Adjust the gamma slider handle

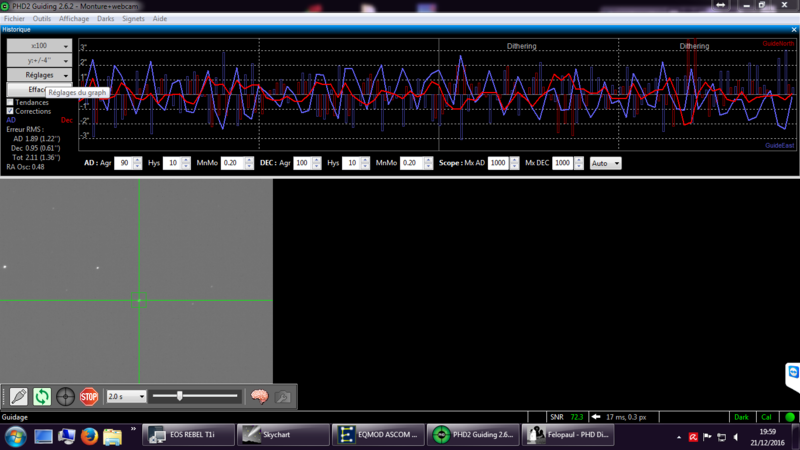click(180, 396)
